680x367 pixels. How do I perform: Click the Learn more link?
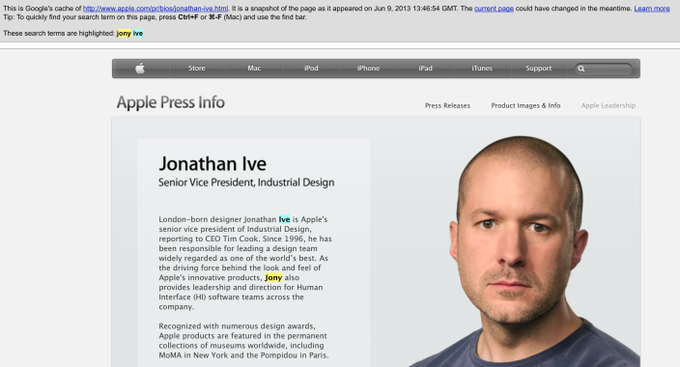tap(652, 8)
